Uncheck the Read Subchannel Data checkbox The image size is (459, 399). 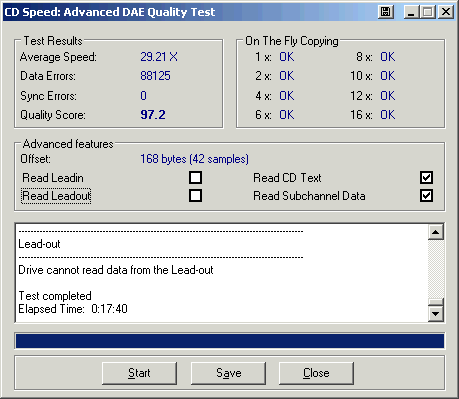pyautogui.click(x=426, y=195)
